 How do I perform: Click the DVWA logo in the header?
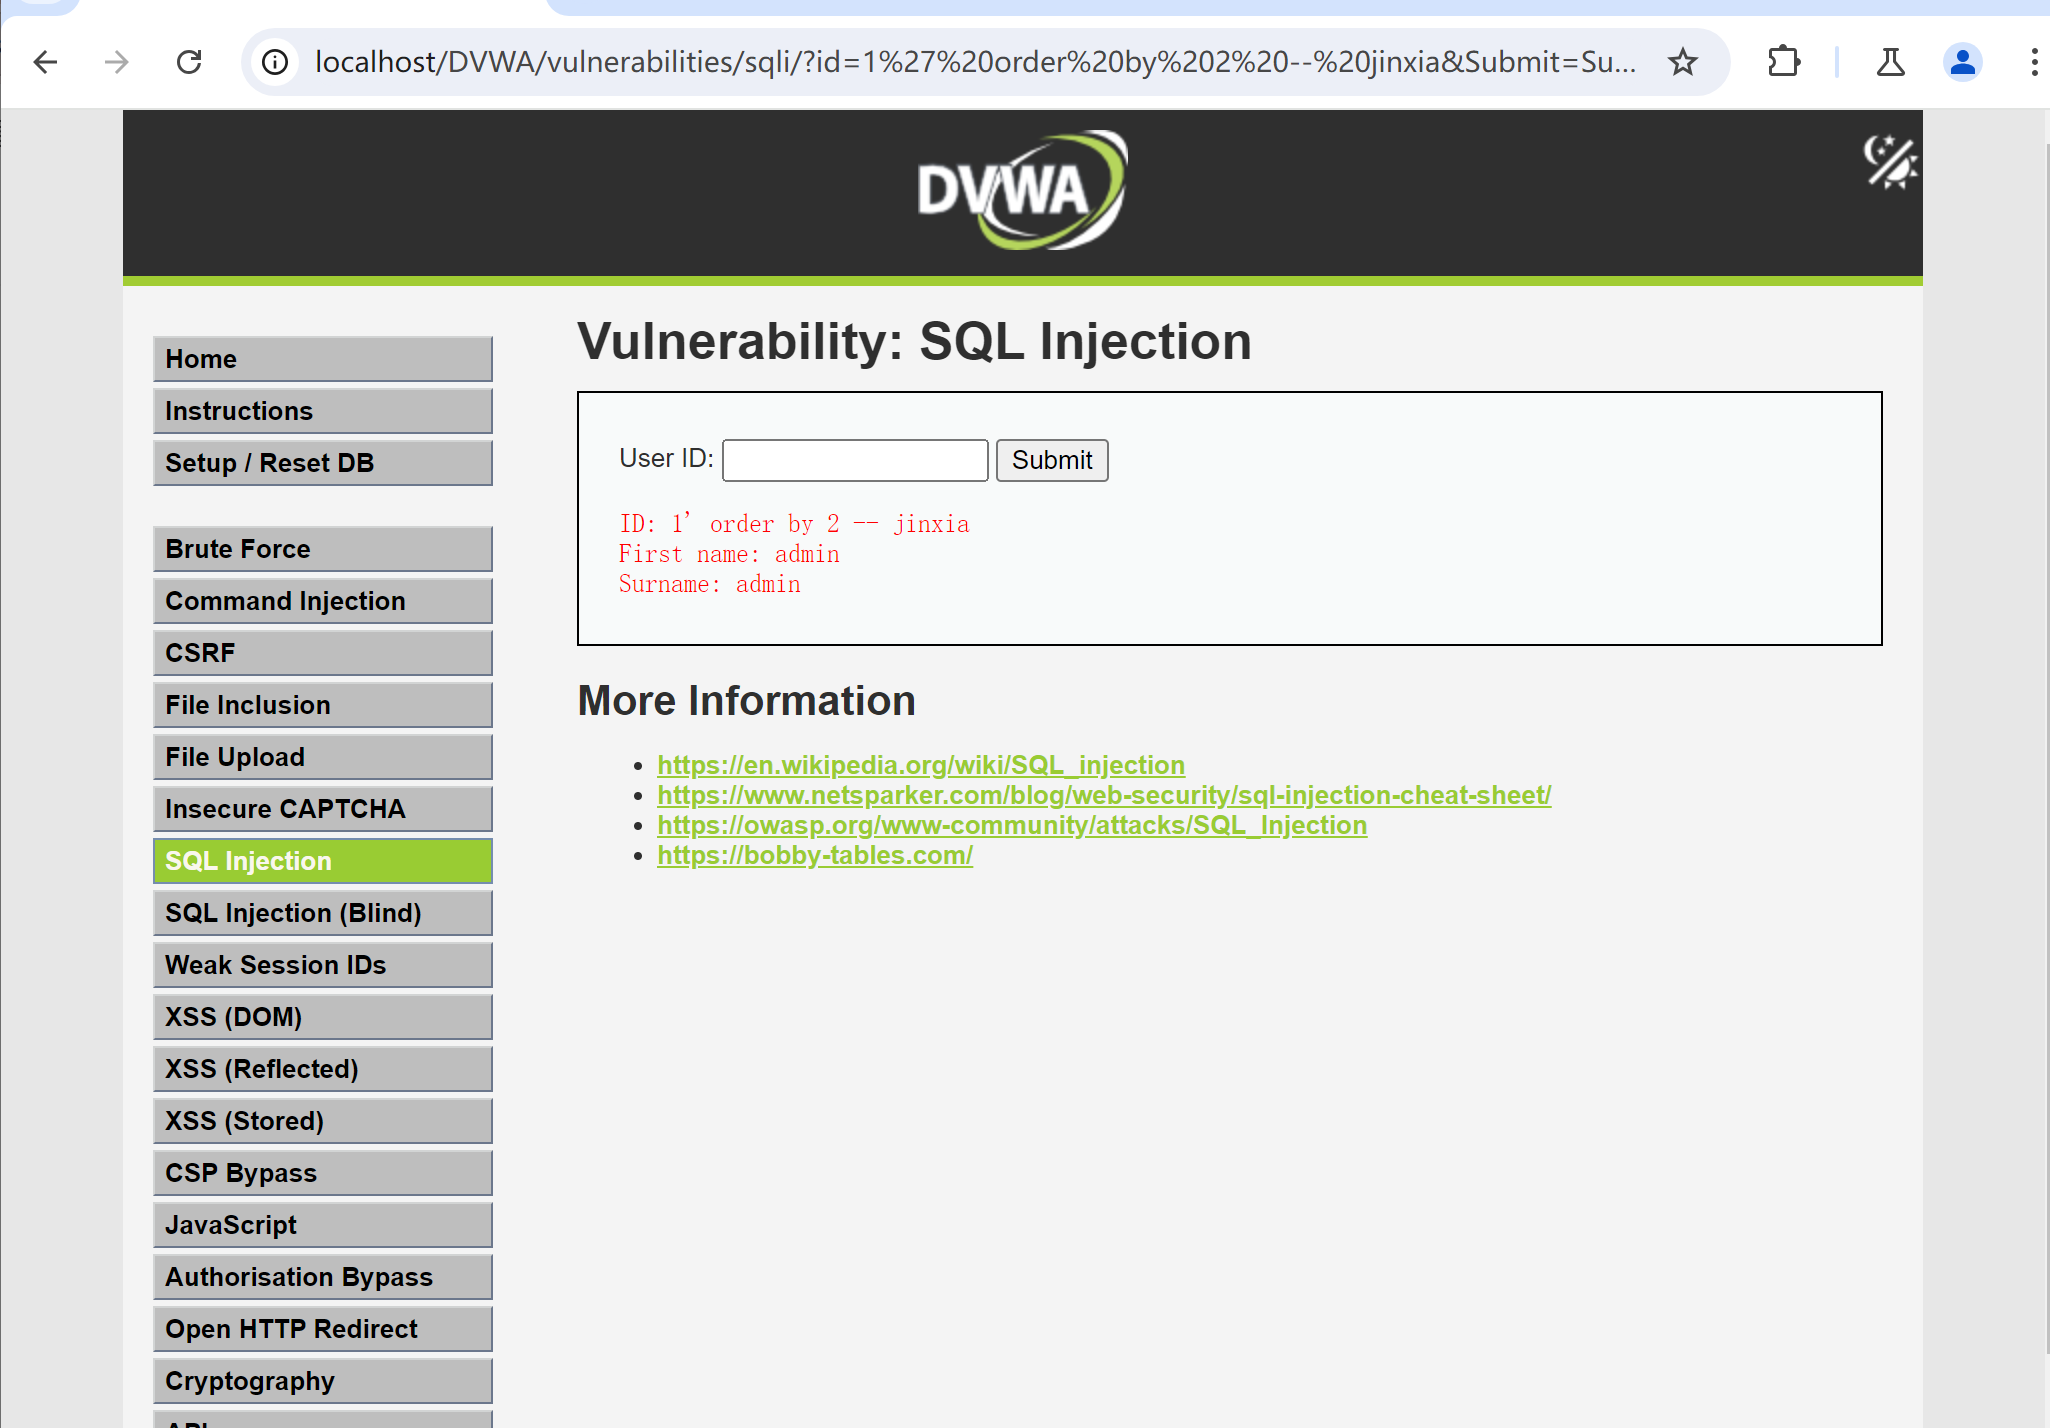point(1022,190)
